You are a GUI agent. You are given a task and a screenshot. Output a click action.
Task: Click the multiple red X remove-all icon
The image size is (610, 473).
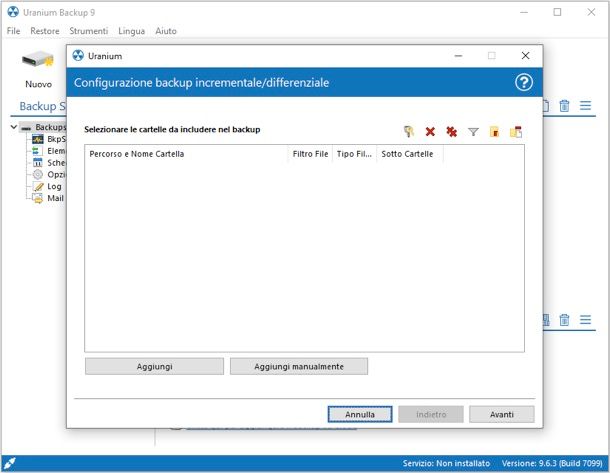[x=451, y=132]
